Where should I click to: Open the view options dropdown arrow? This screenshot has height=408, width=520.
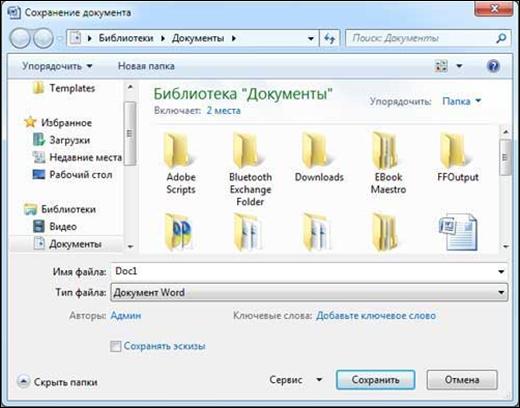click(x=459, y=66)
